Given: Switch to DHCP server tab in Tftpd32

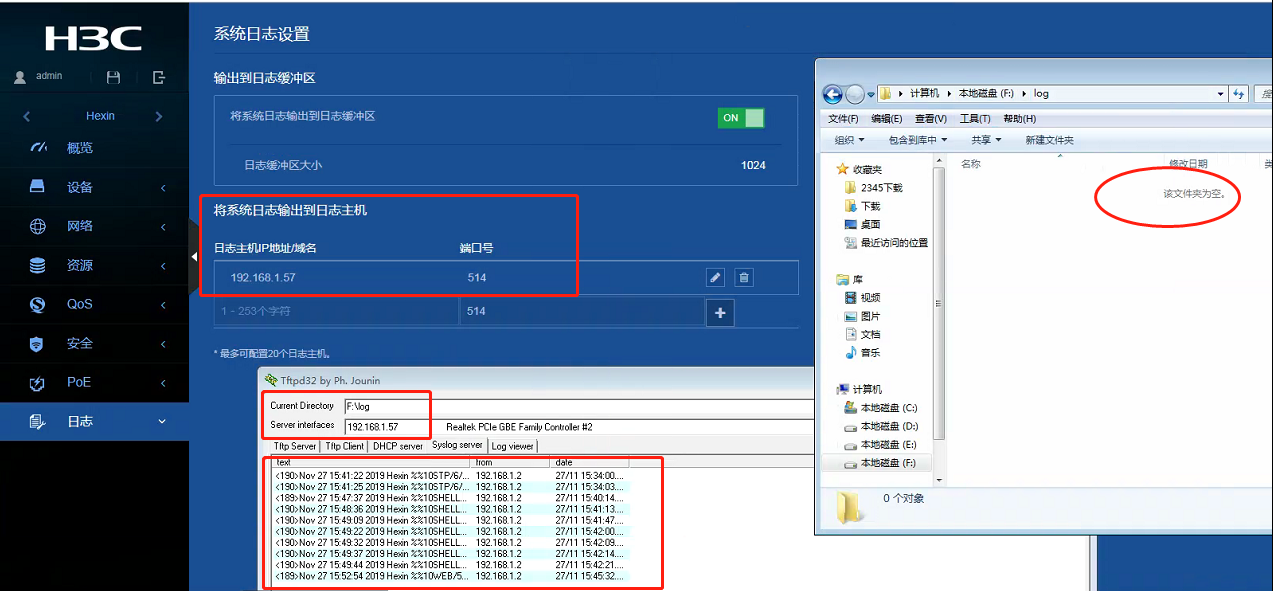Looking at the screenshot, I should (398, 446).
